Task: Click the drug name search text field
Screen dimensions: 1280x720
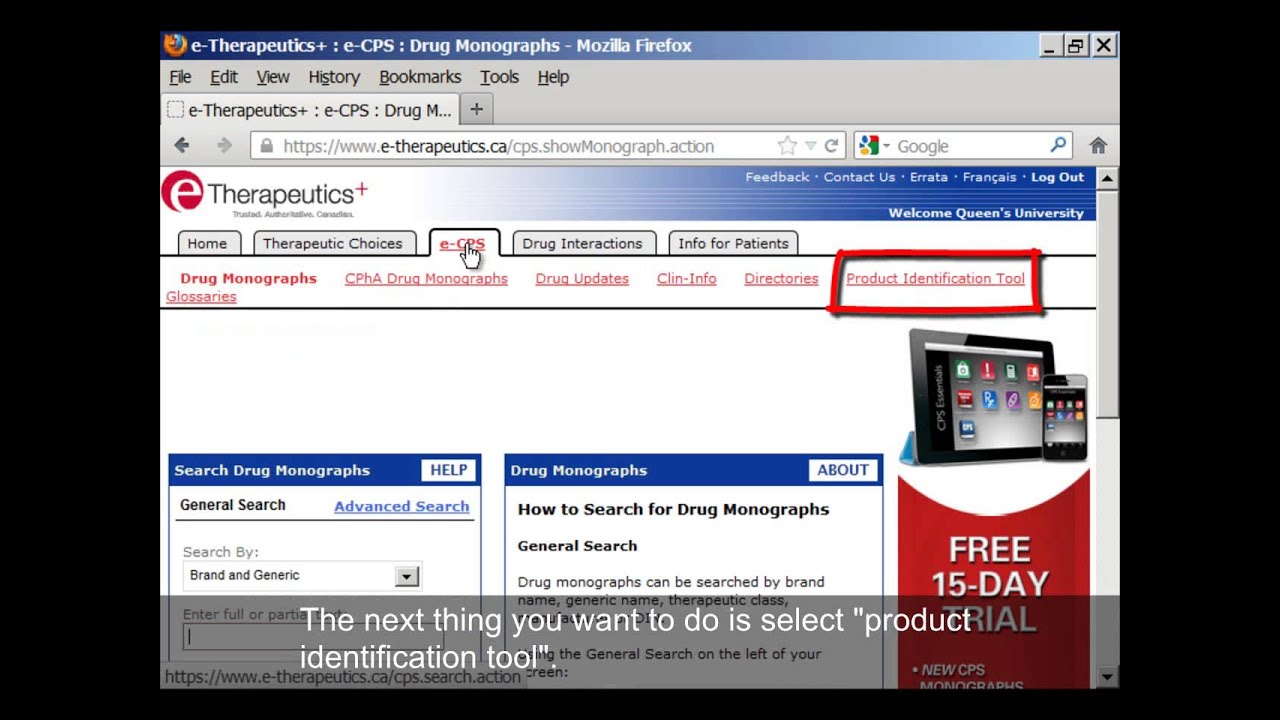Action: tap(314, 637)
